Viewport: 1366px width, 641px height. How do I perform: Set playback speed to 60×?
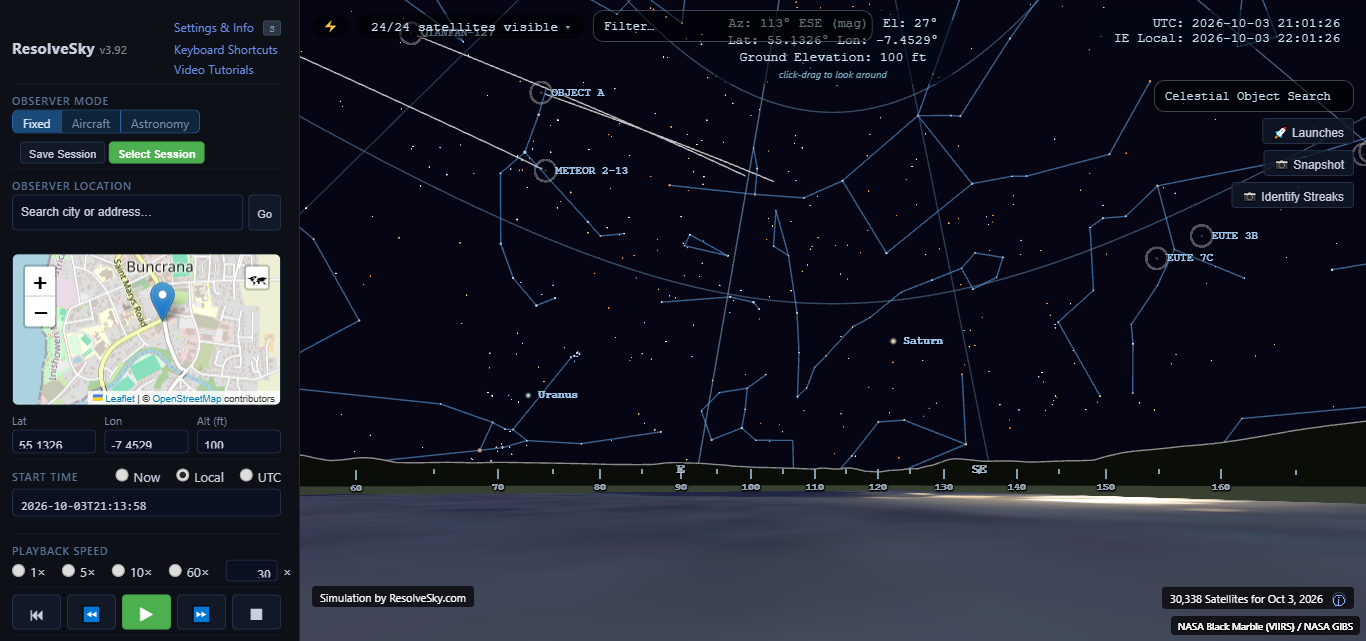[176, 571]
